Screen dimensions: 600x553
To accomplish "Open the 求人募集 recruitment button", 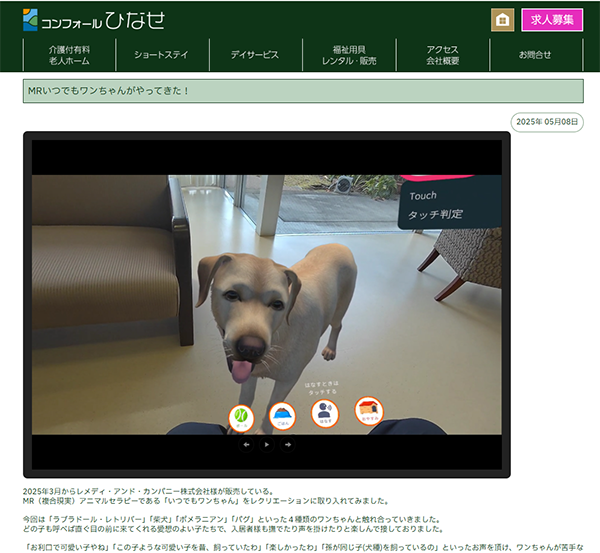I will (552, 20).
